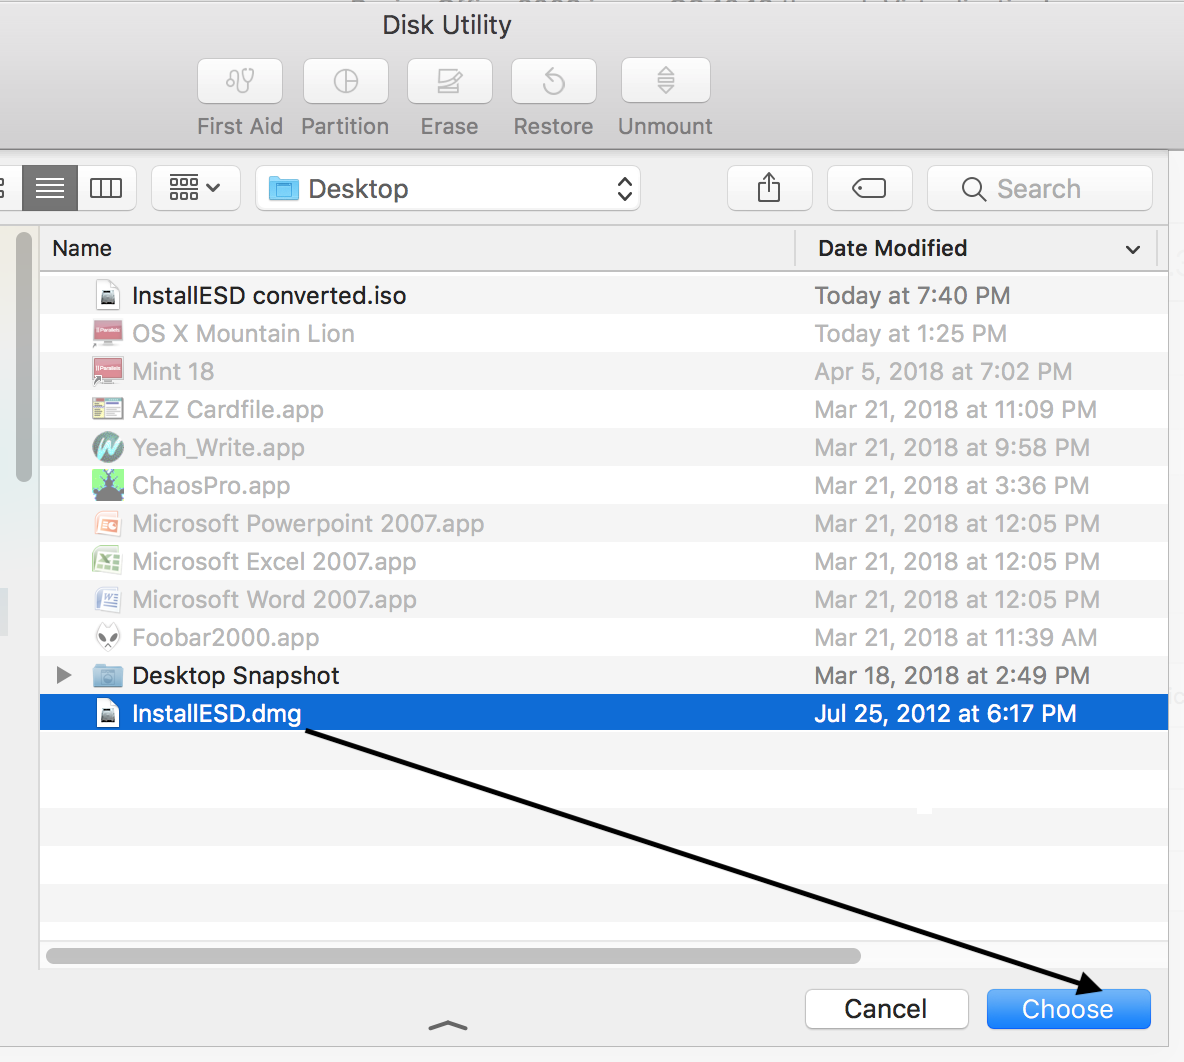This screenshot has width=1184, height=1062.
Task: Click the InstallESD converted.iso disk icon
Action: point(108,295)
